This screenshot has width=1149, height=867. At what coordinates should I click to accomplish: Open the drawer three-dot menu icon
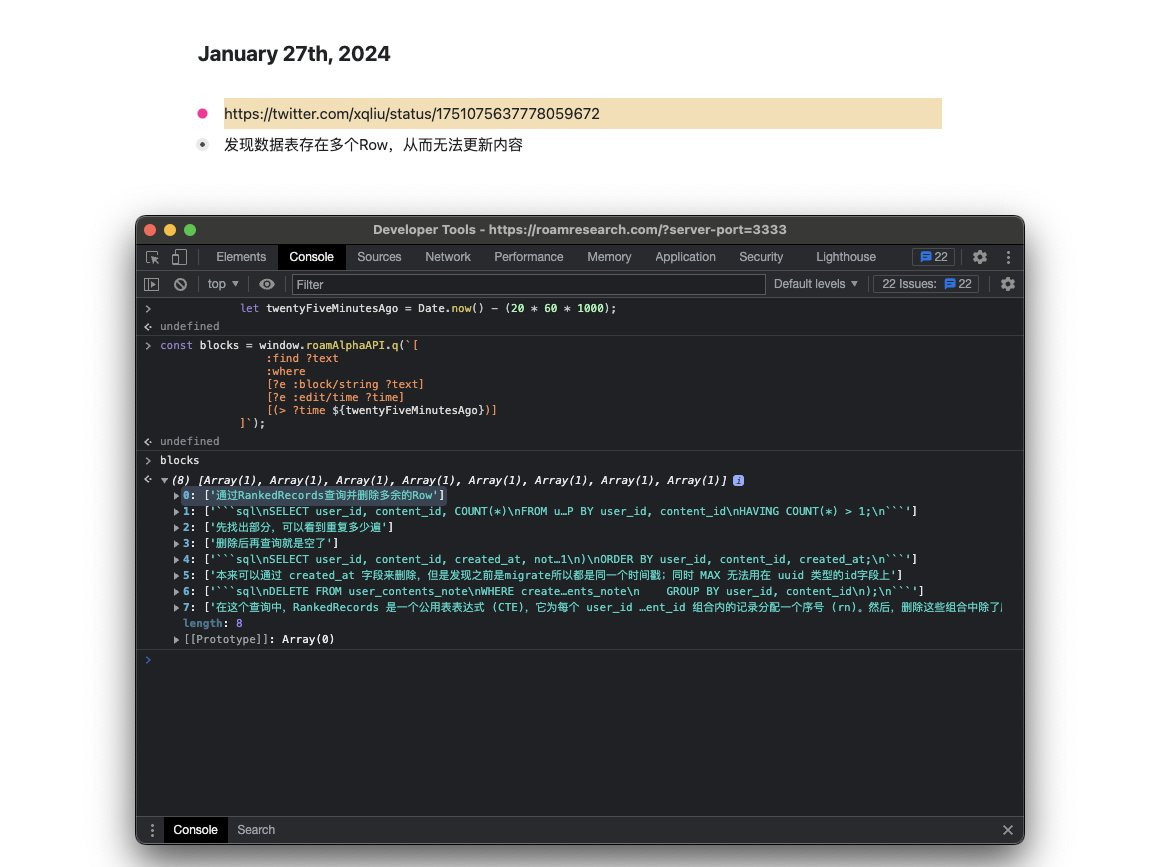152,830
